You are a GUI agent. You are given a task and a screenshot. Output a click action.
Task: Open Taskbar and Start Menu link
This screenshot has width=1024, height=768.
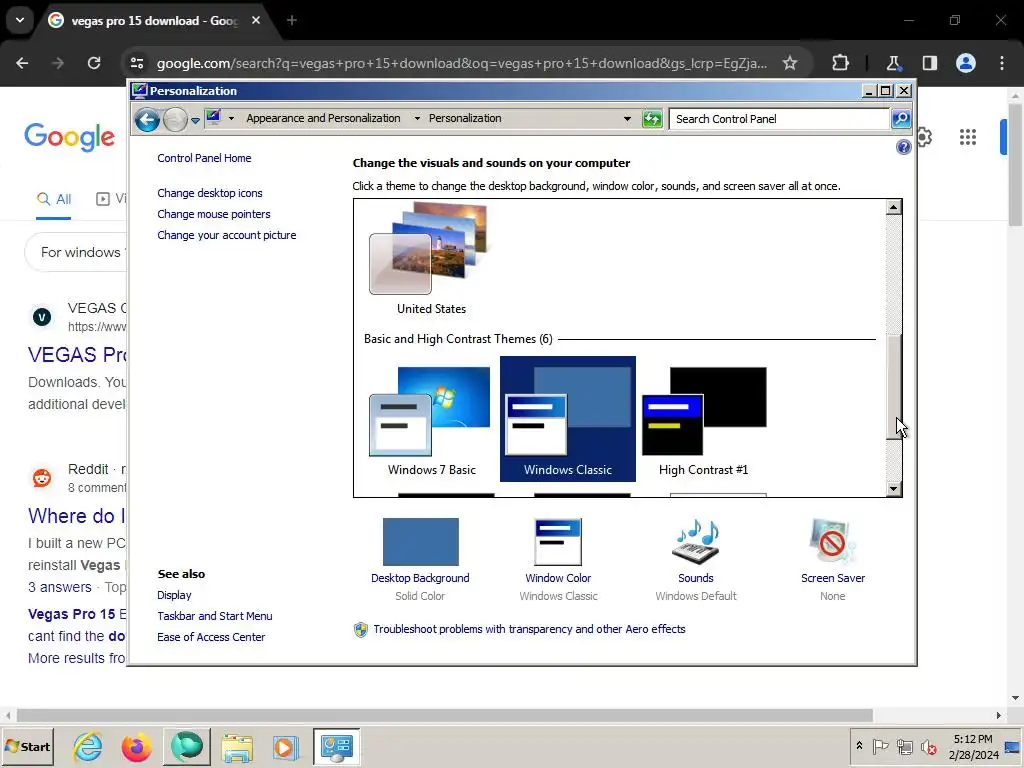[215, 616]
